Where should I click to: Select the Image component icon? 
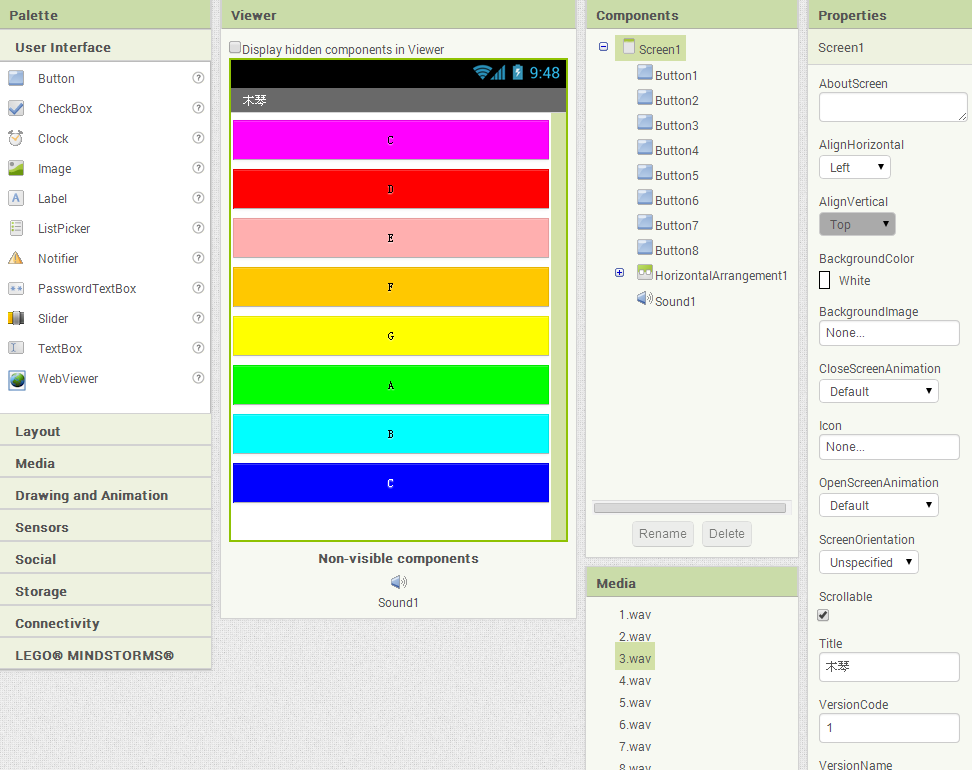pos(16,168)
